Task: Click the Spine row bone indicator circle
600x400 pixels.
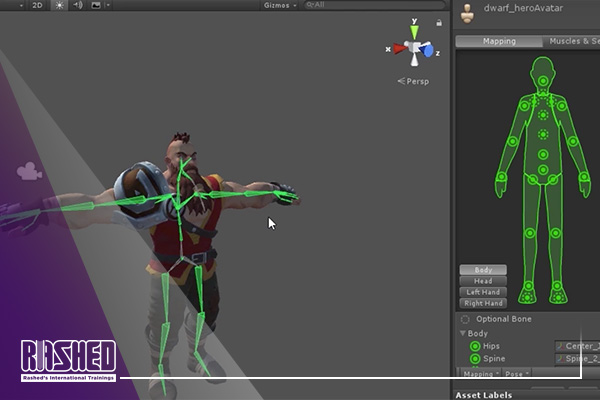Action: pyautogui.click(x=475, y=359)
